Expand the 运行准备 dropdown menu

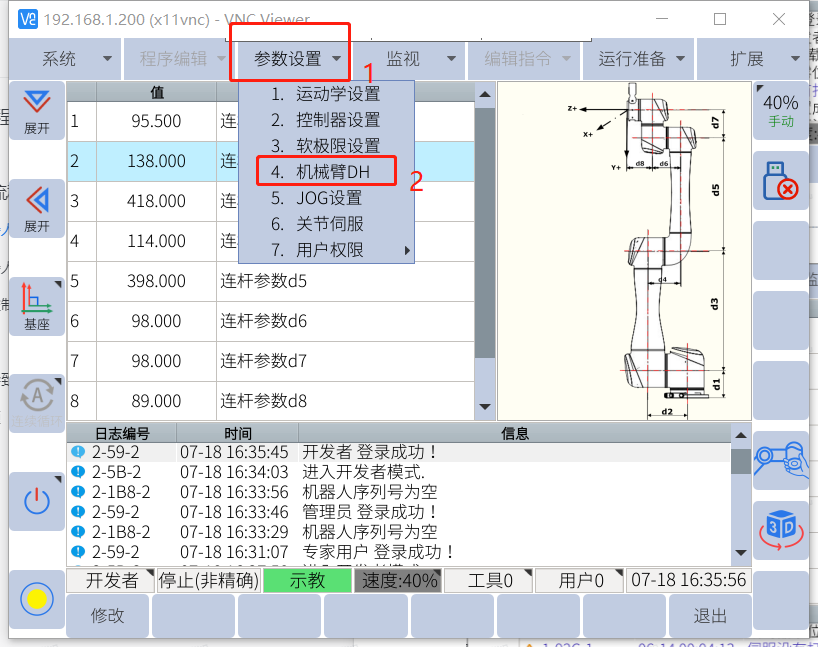click(640, 59)
